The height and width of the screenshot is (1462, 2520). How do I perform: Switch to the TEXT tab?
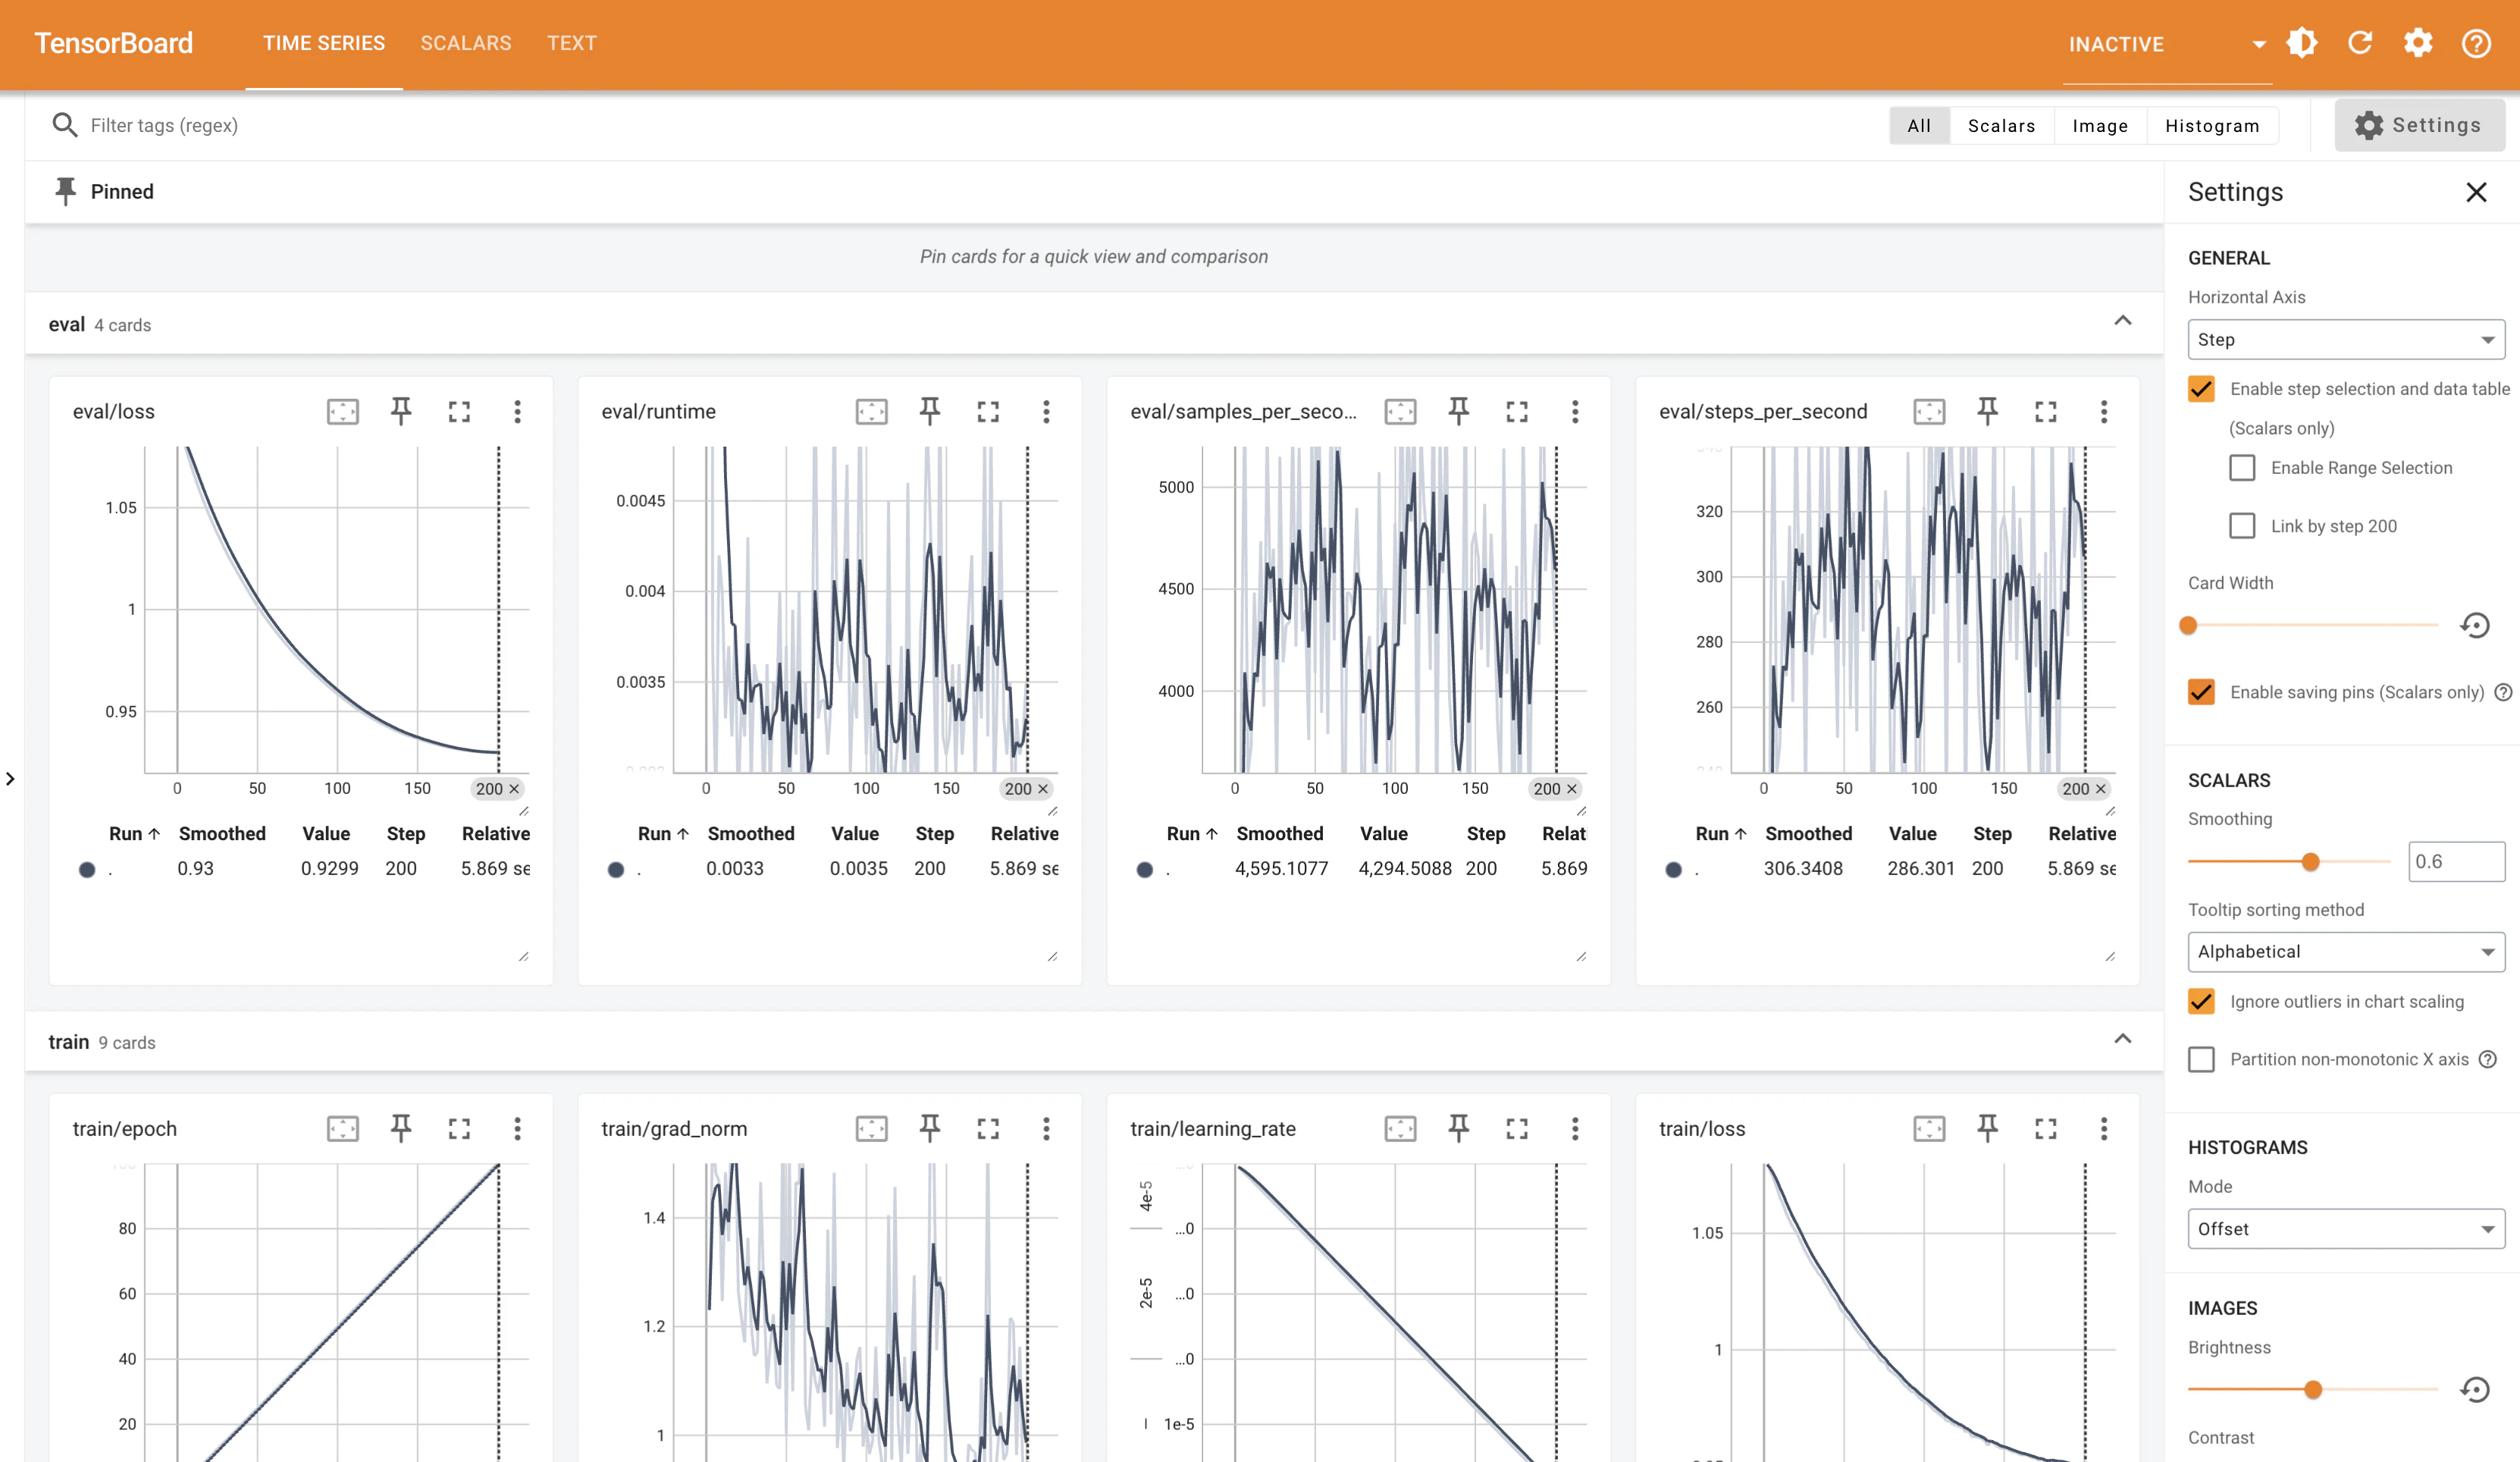(x=572, y=43)
